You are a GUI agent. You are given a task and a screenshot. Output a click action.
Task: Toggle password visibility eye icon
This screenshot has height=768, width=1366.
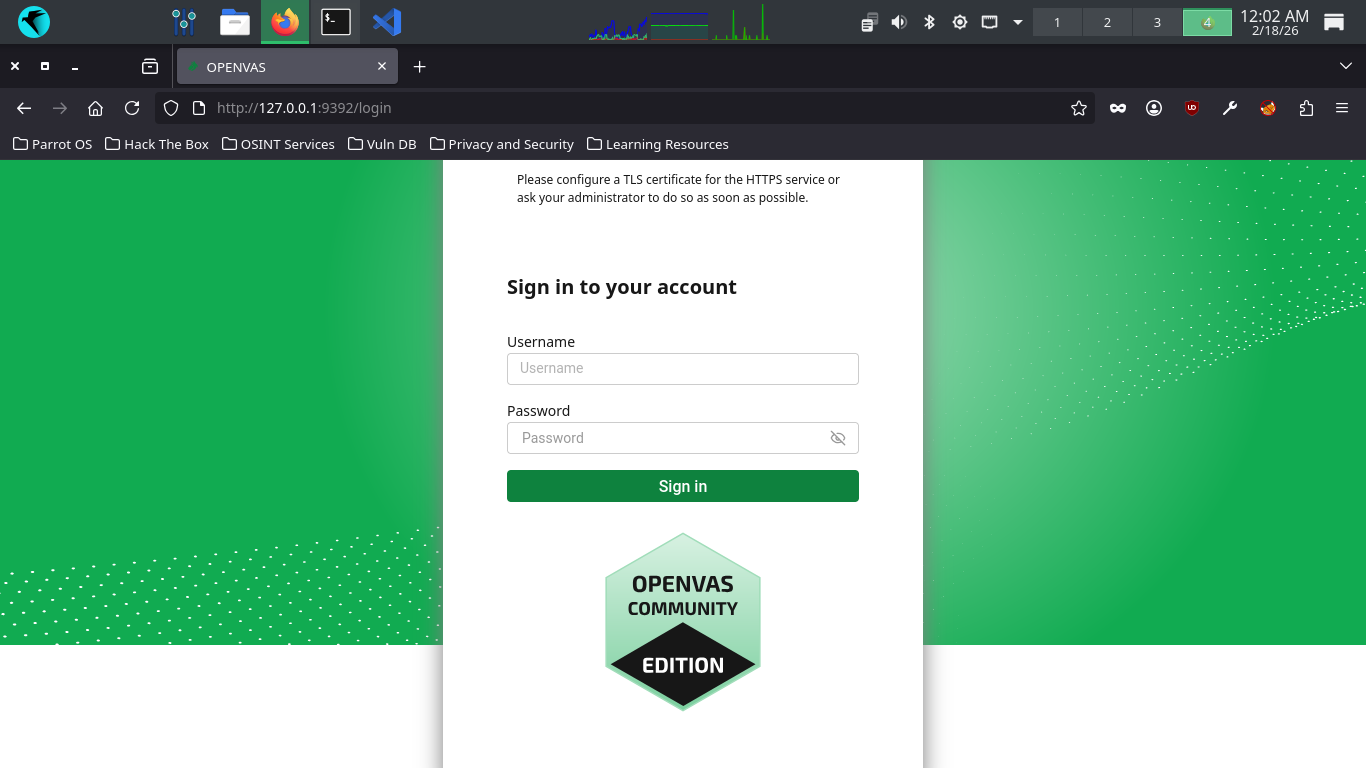(838, 438)
